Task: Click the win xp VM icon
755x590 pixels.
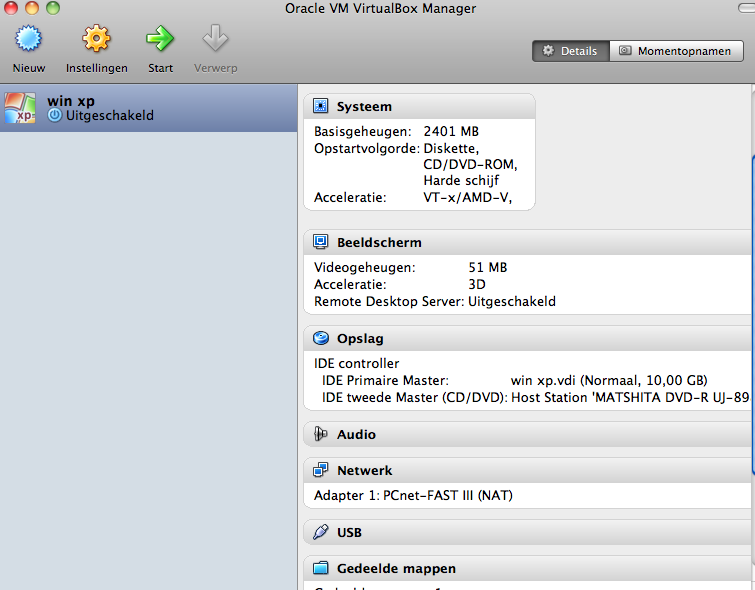Action: [x=20, y=108]
